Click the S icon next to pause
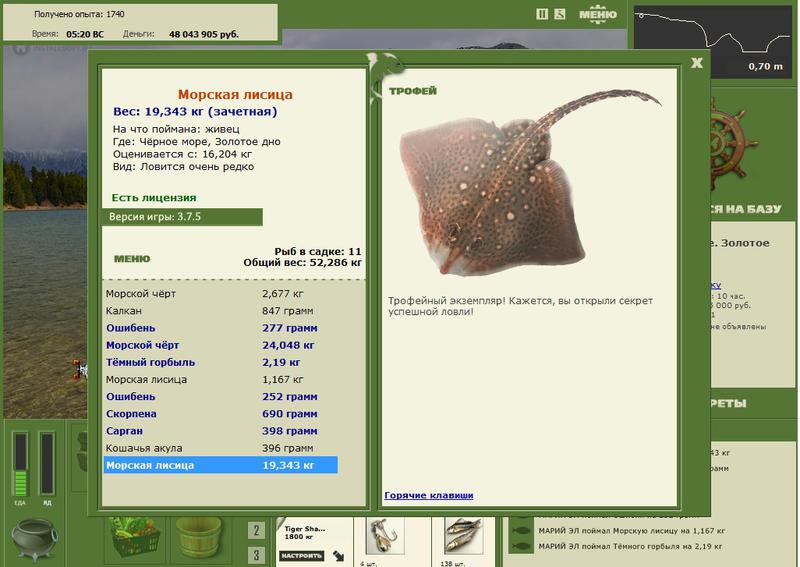The height and width of the screenshot is (567, 800). point(560,14)
